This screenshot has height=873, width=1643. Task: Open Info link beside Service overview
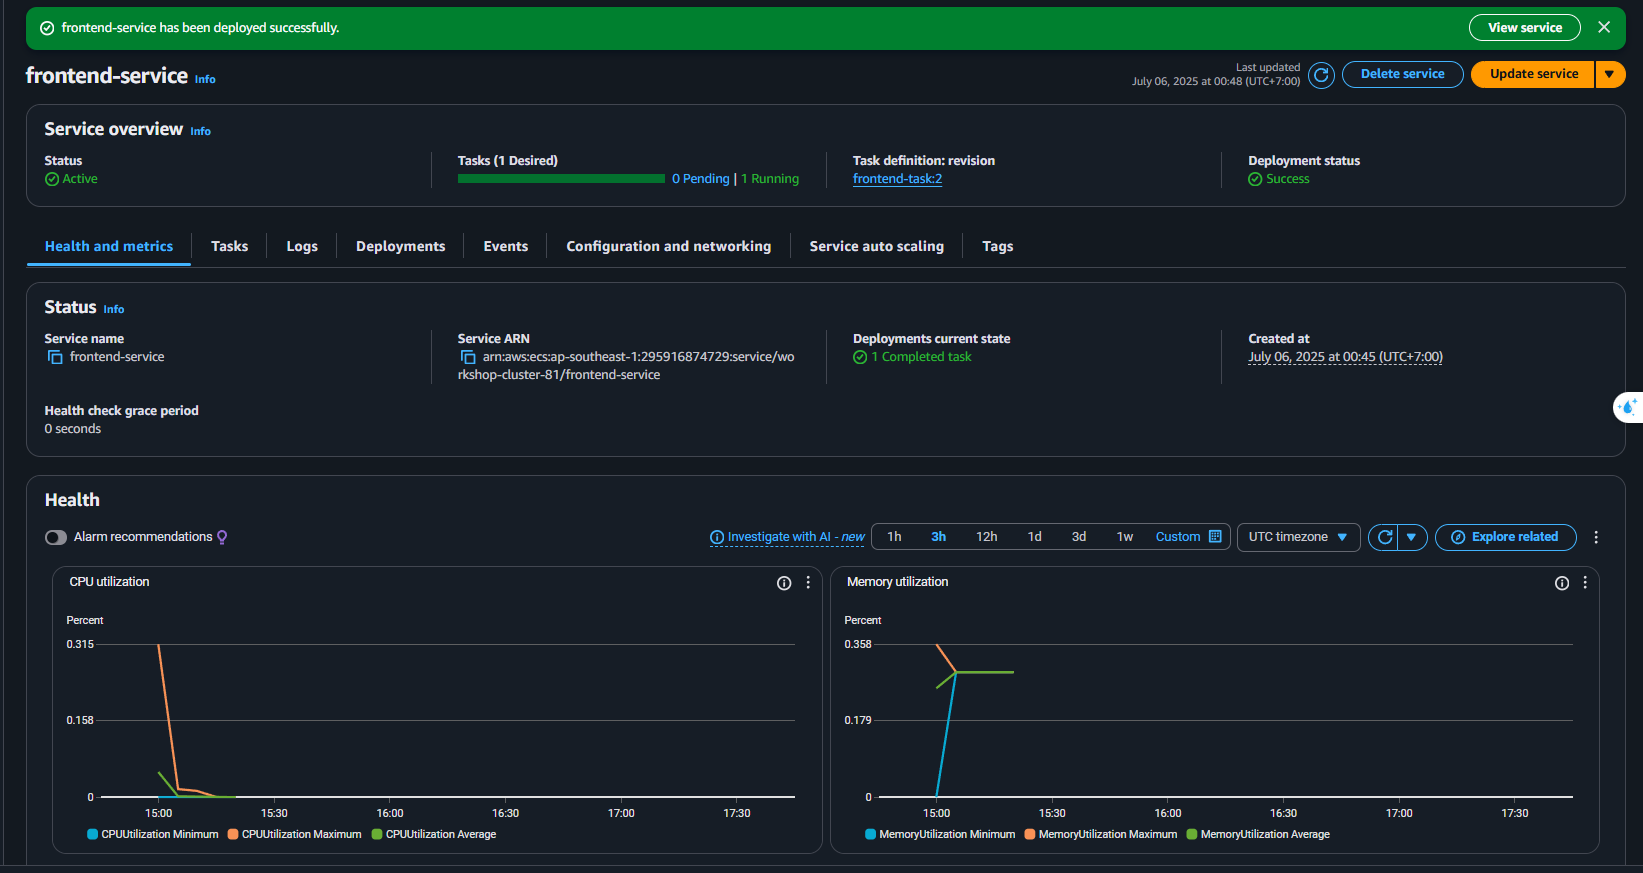tap(200, 131)
